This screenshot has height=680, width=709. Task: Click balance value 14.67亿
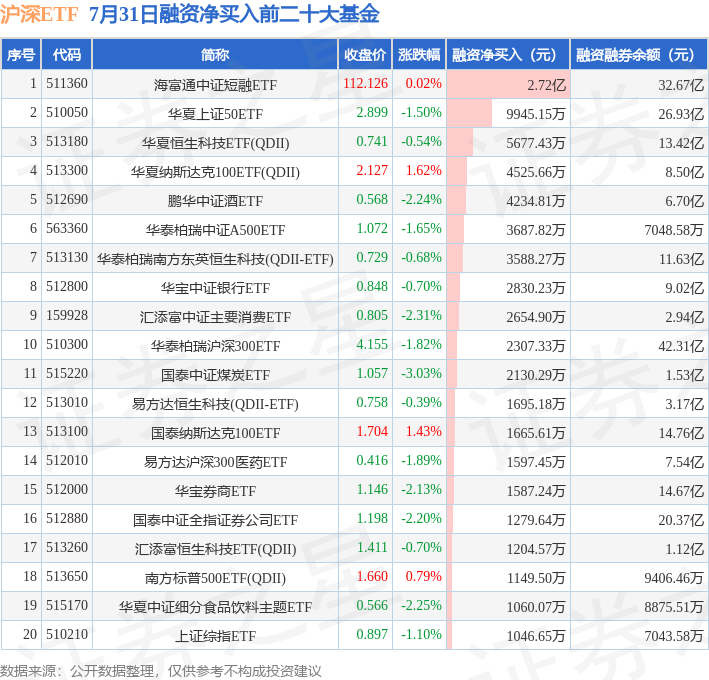click(x=681, y=490)
